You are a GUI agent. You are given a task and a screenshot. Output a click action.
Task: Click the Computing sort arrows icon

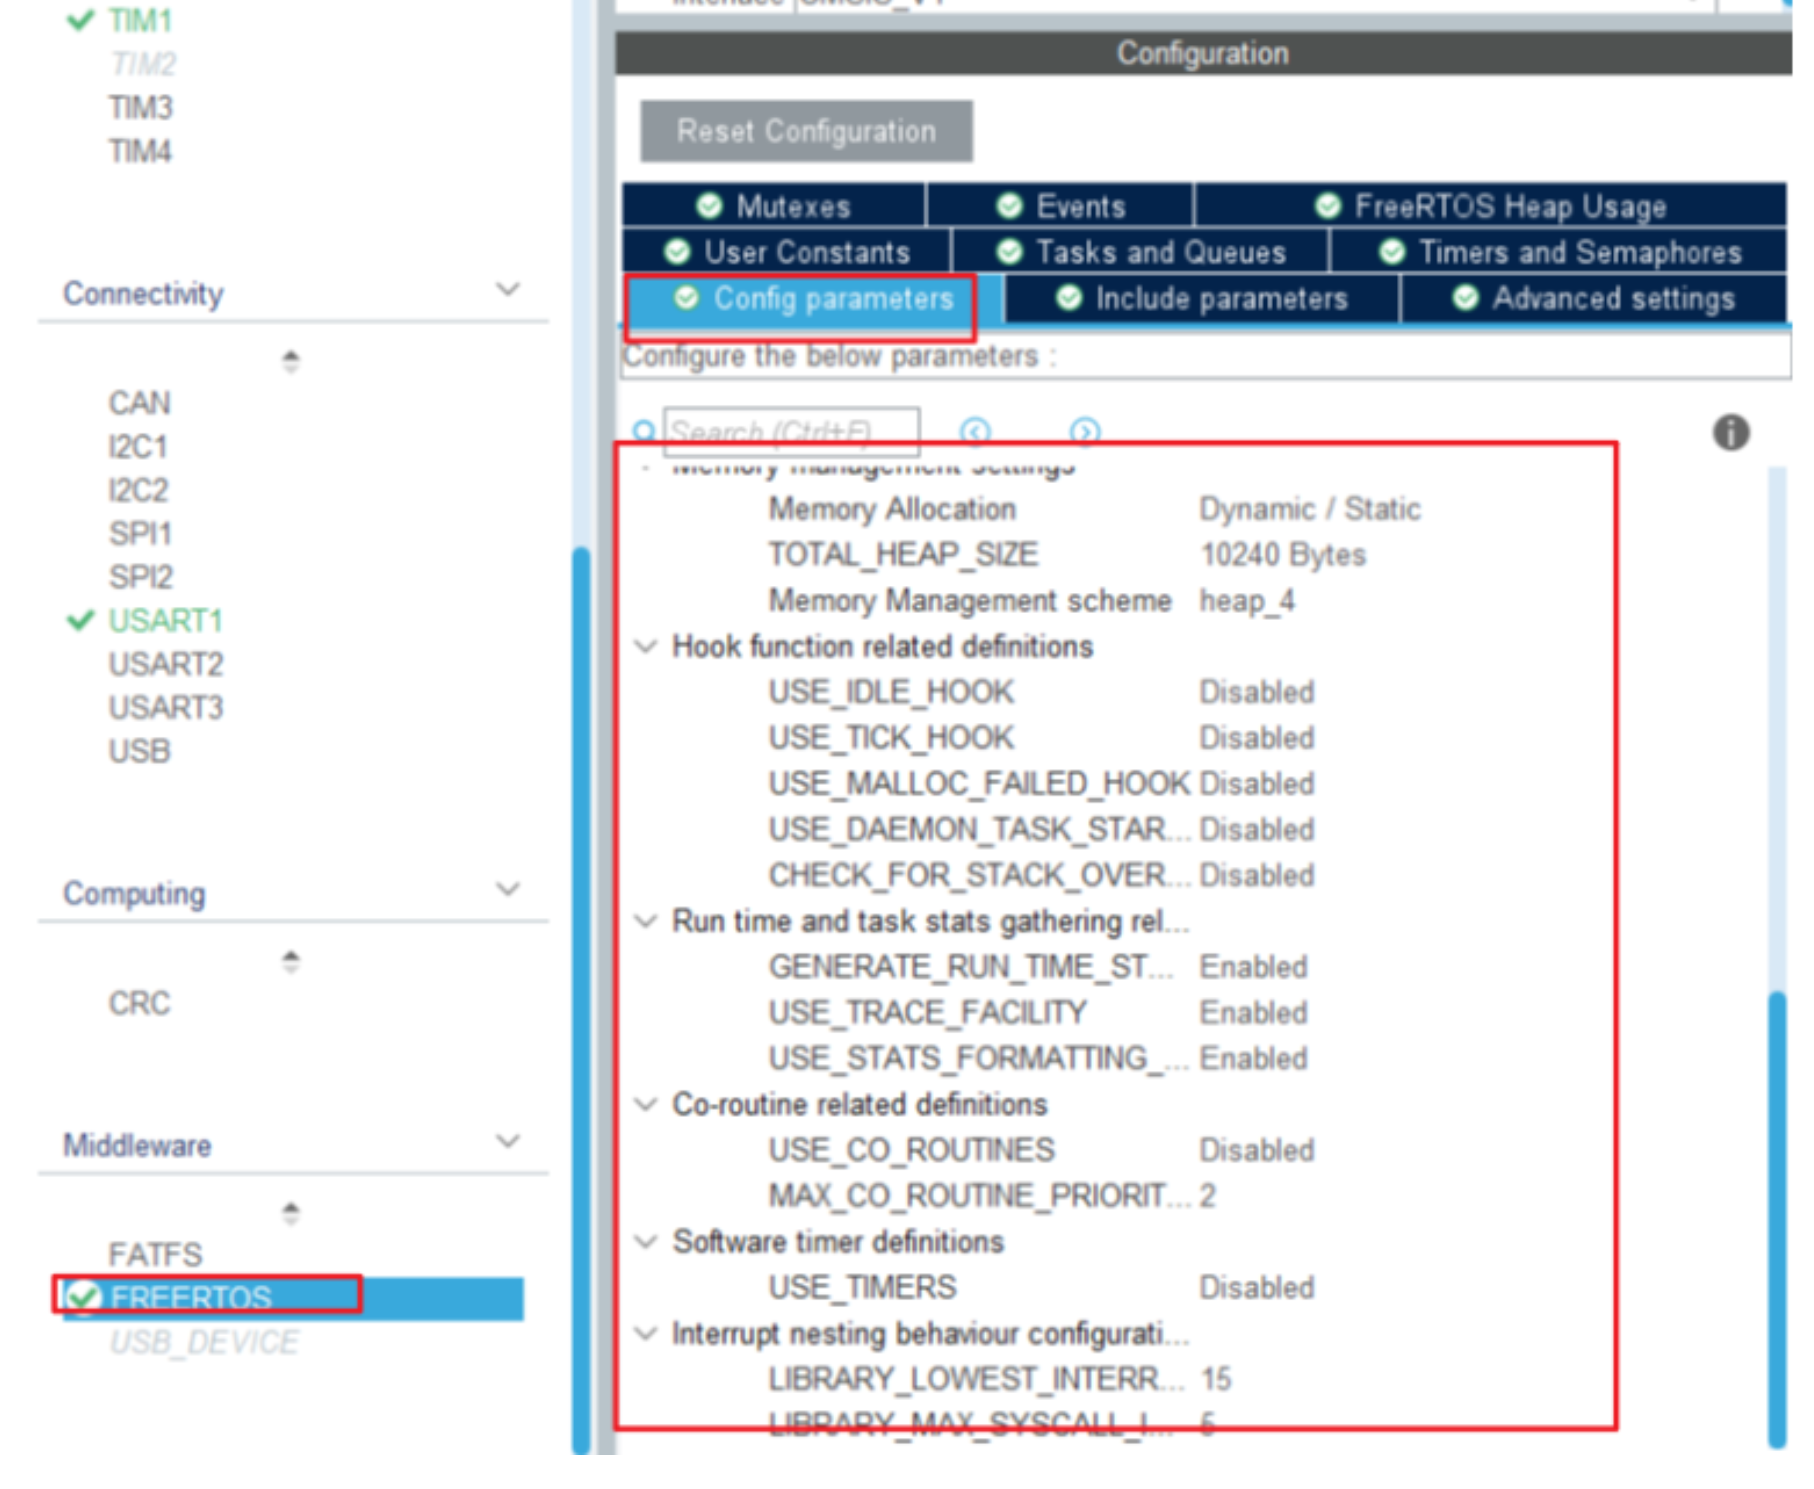pos(290,961)
